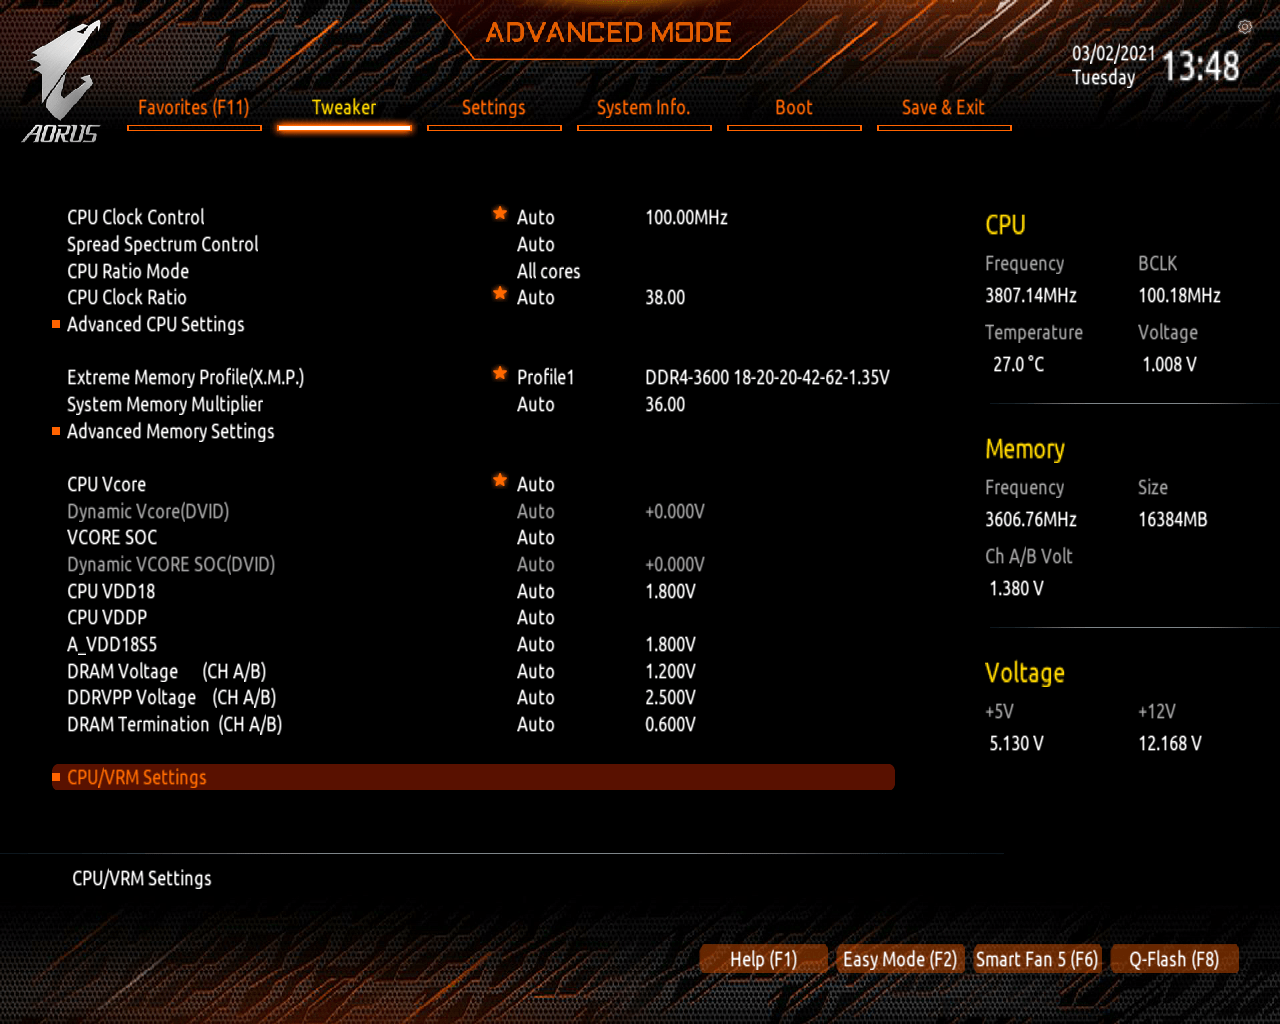Switch to the Settings tab
This screenshot has width=1280, height=1024.
(494, 108)
